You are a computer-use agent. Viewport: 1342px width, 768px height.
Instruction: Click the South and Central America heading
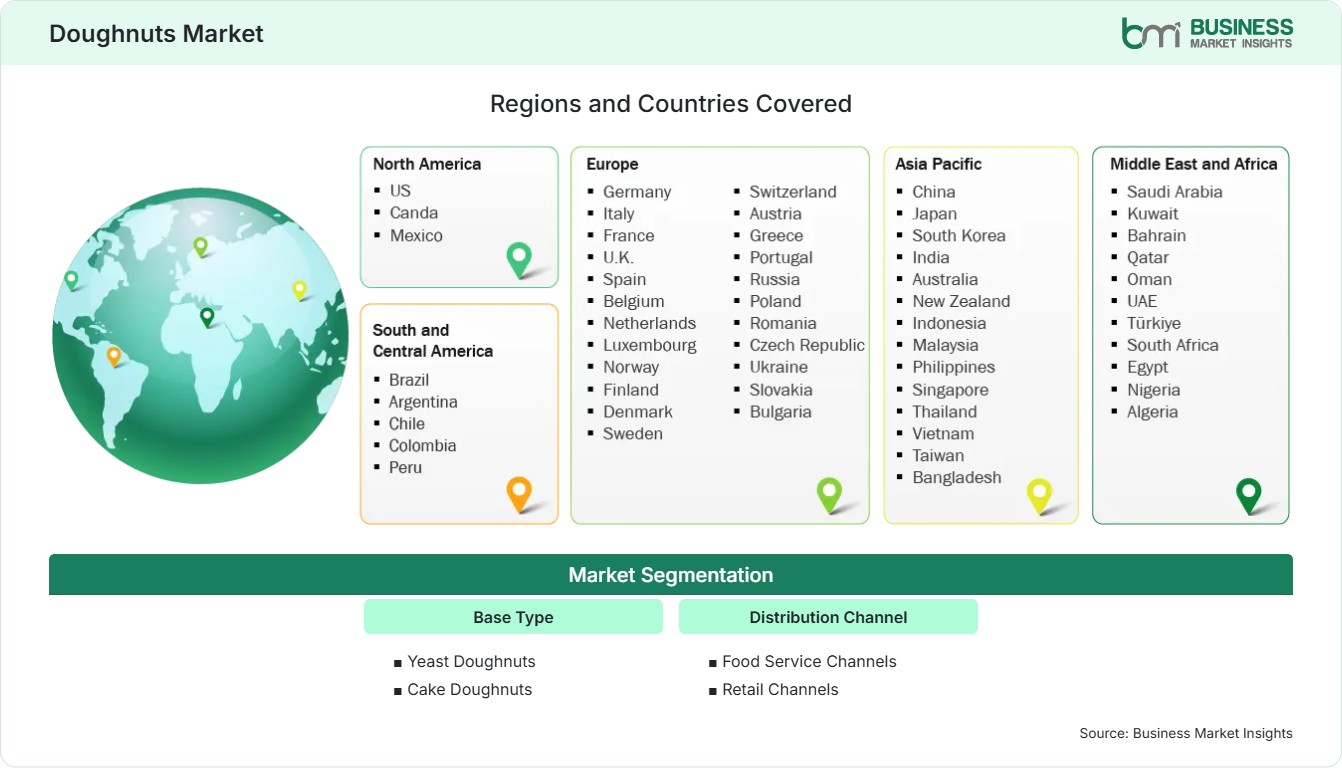click(x=433, y=340)
